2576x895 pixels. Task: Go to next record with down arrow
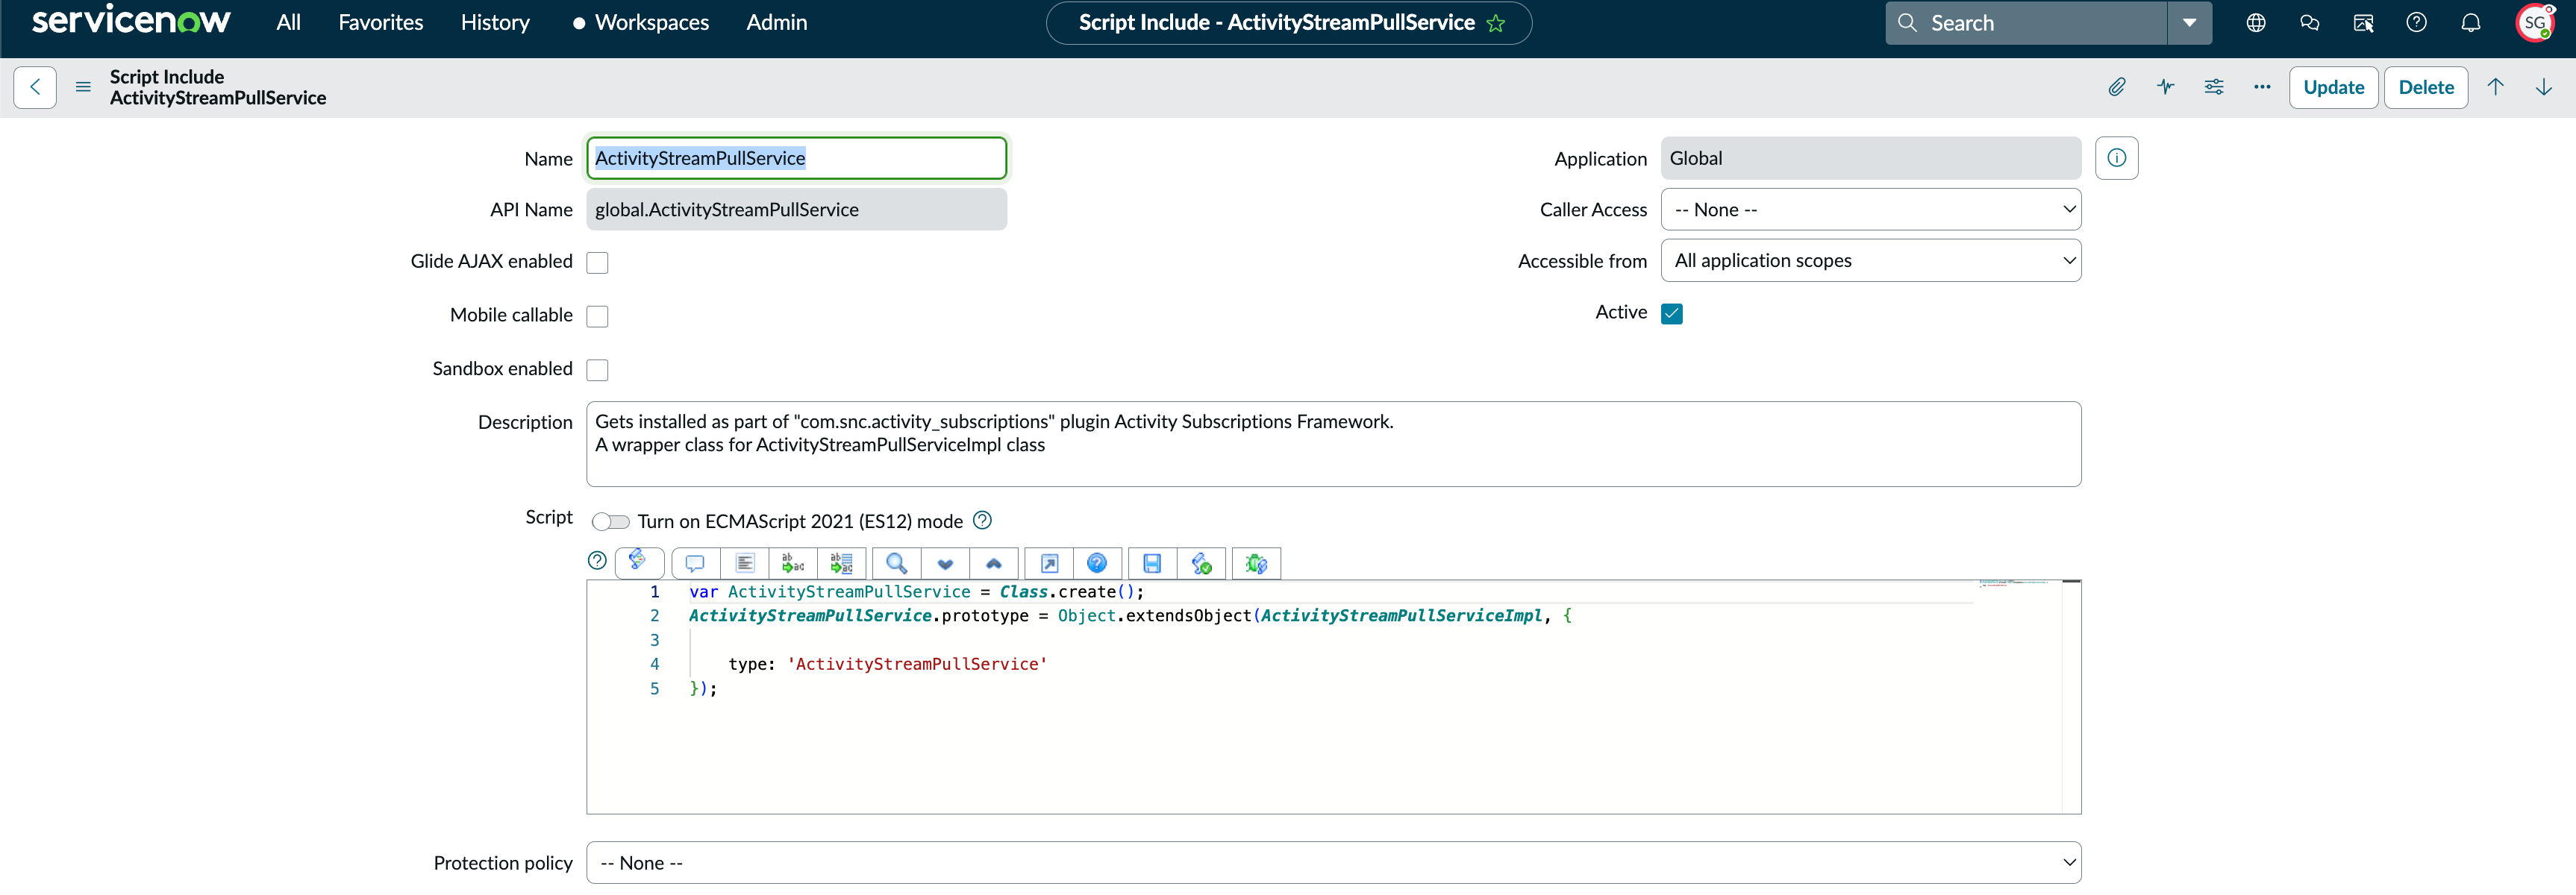(2544, 87)
